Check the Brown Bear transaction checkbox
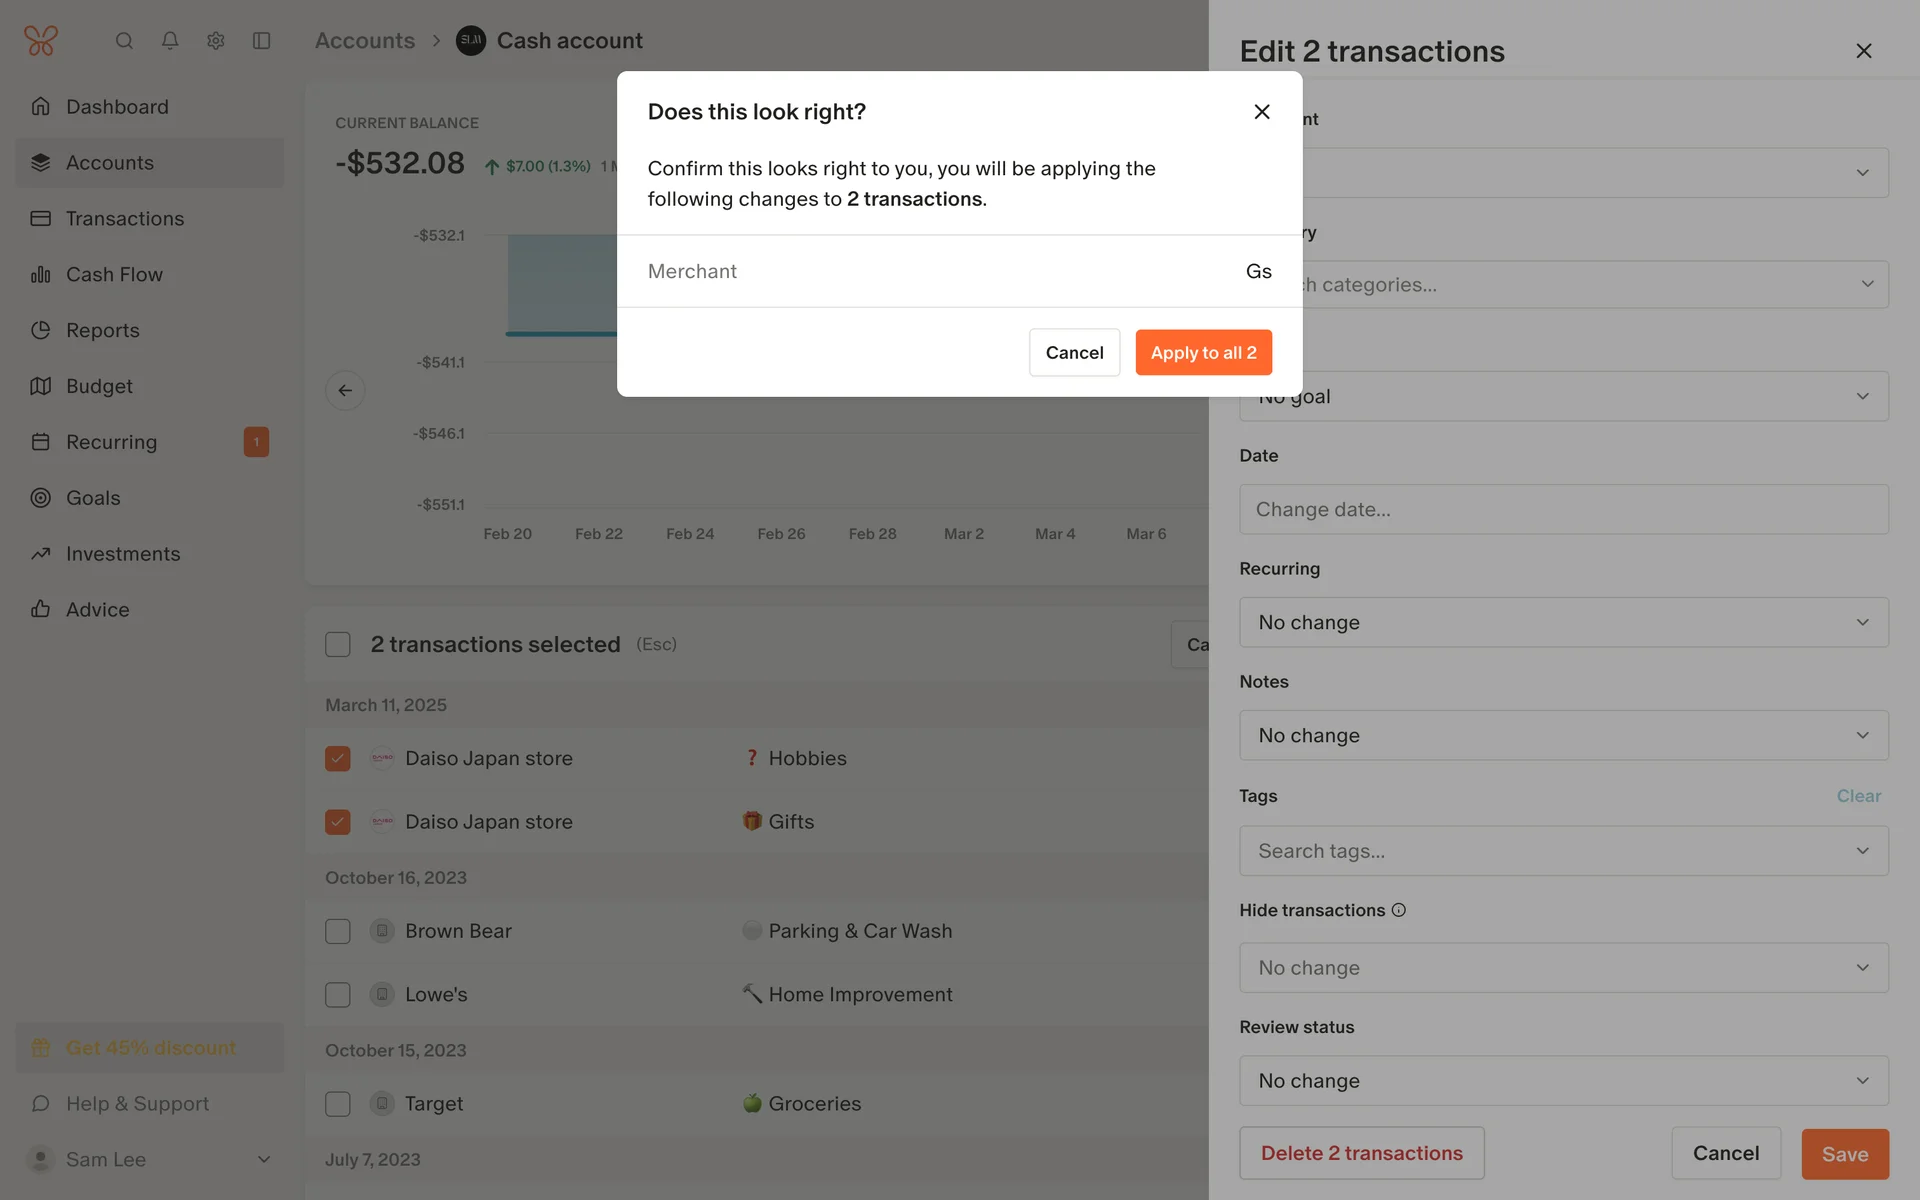 (x=338, y=932)
